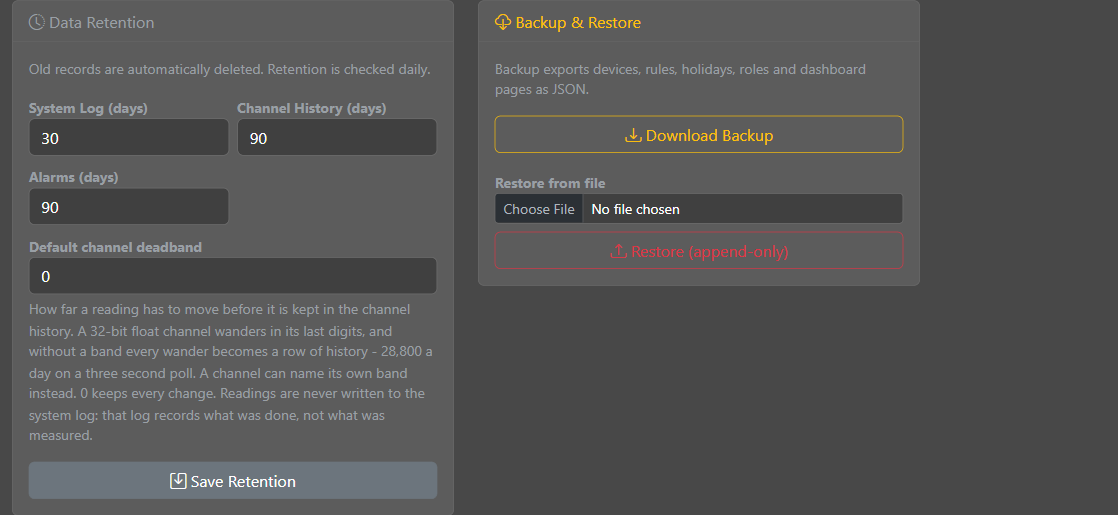Save the retention settings
This screenshot has width=1118, height=515.
click(x=232, y=481)
